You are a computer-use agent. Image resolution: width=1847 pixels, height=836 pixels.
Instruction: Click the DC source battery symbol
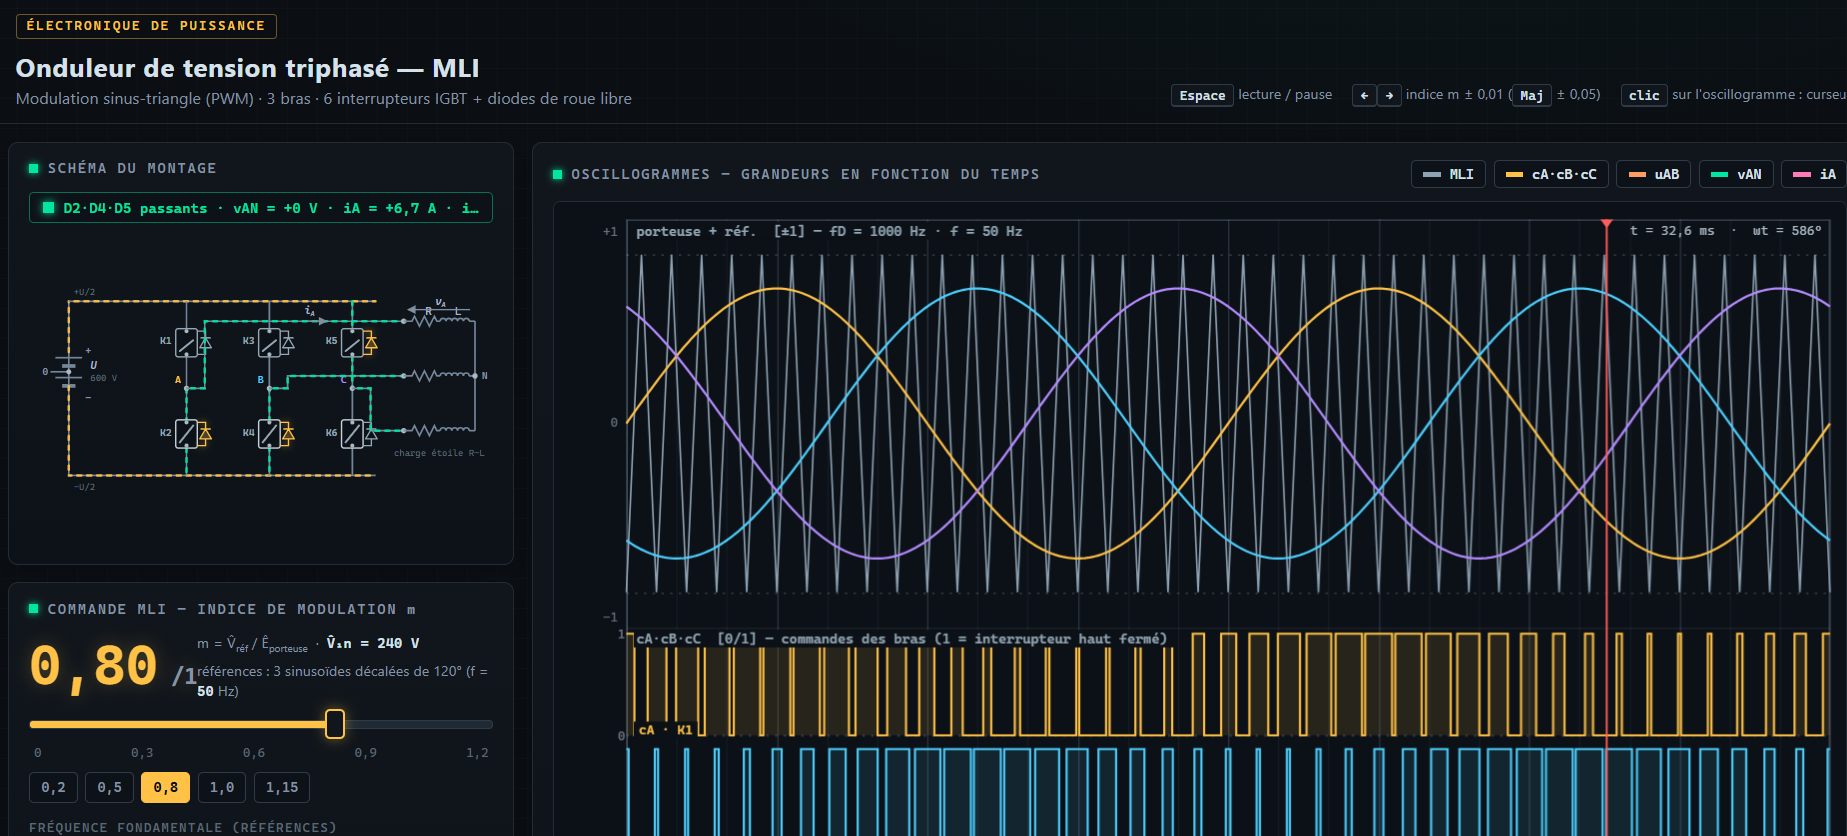point(68,371)
